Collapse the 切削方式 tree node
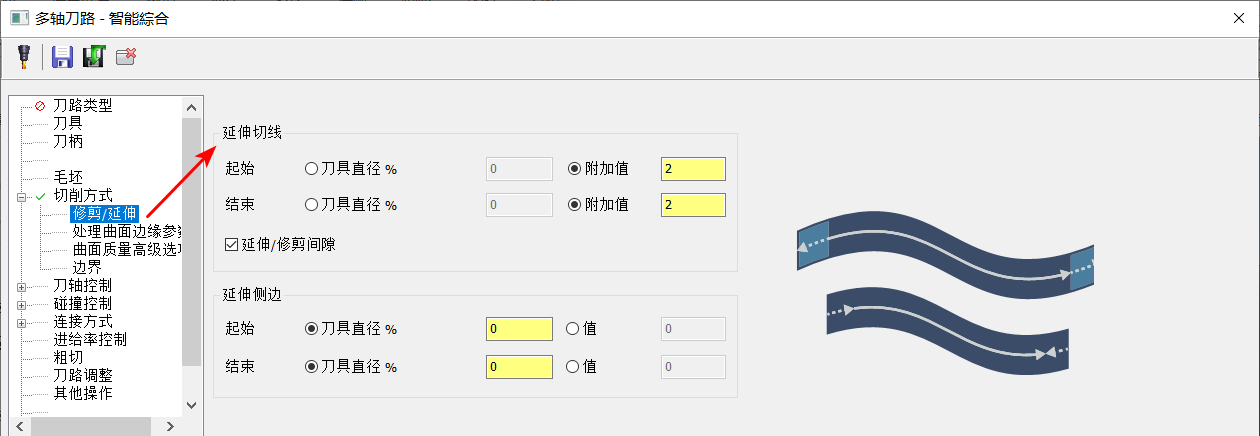This screenshot has height=436, width=1260. pos(22,195)
